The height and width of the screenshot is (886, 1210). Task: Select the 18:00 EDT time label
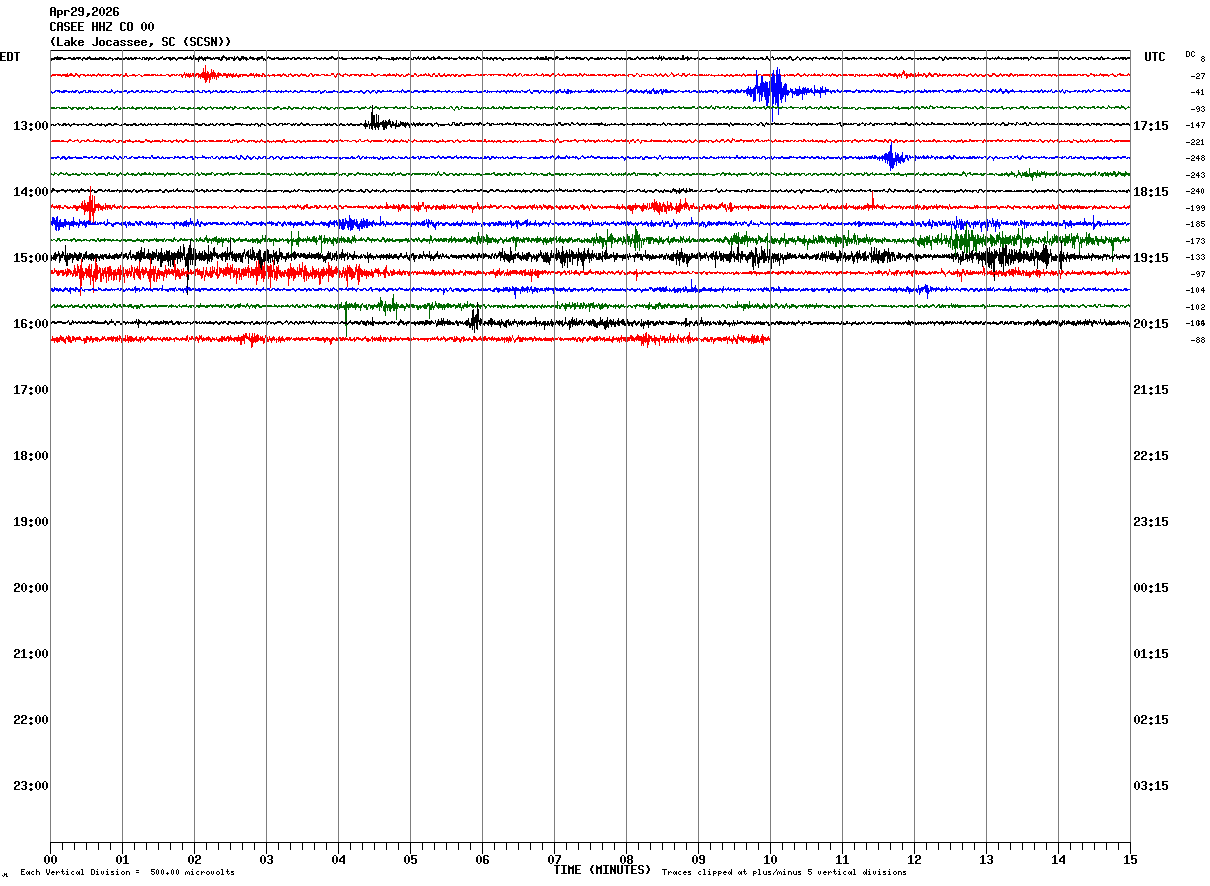click(x=31, y=456)
